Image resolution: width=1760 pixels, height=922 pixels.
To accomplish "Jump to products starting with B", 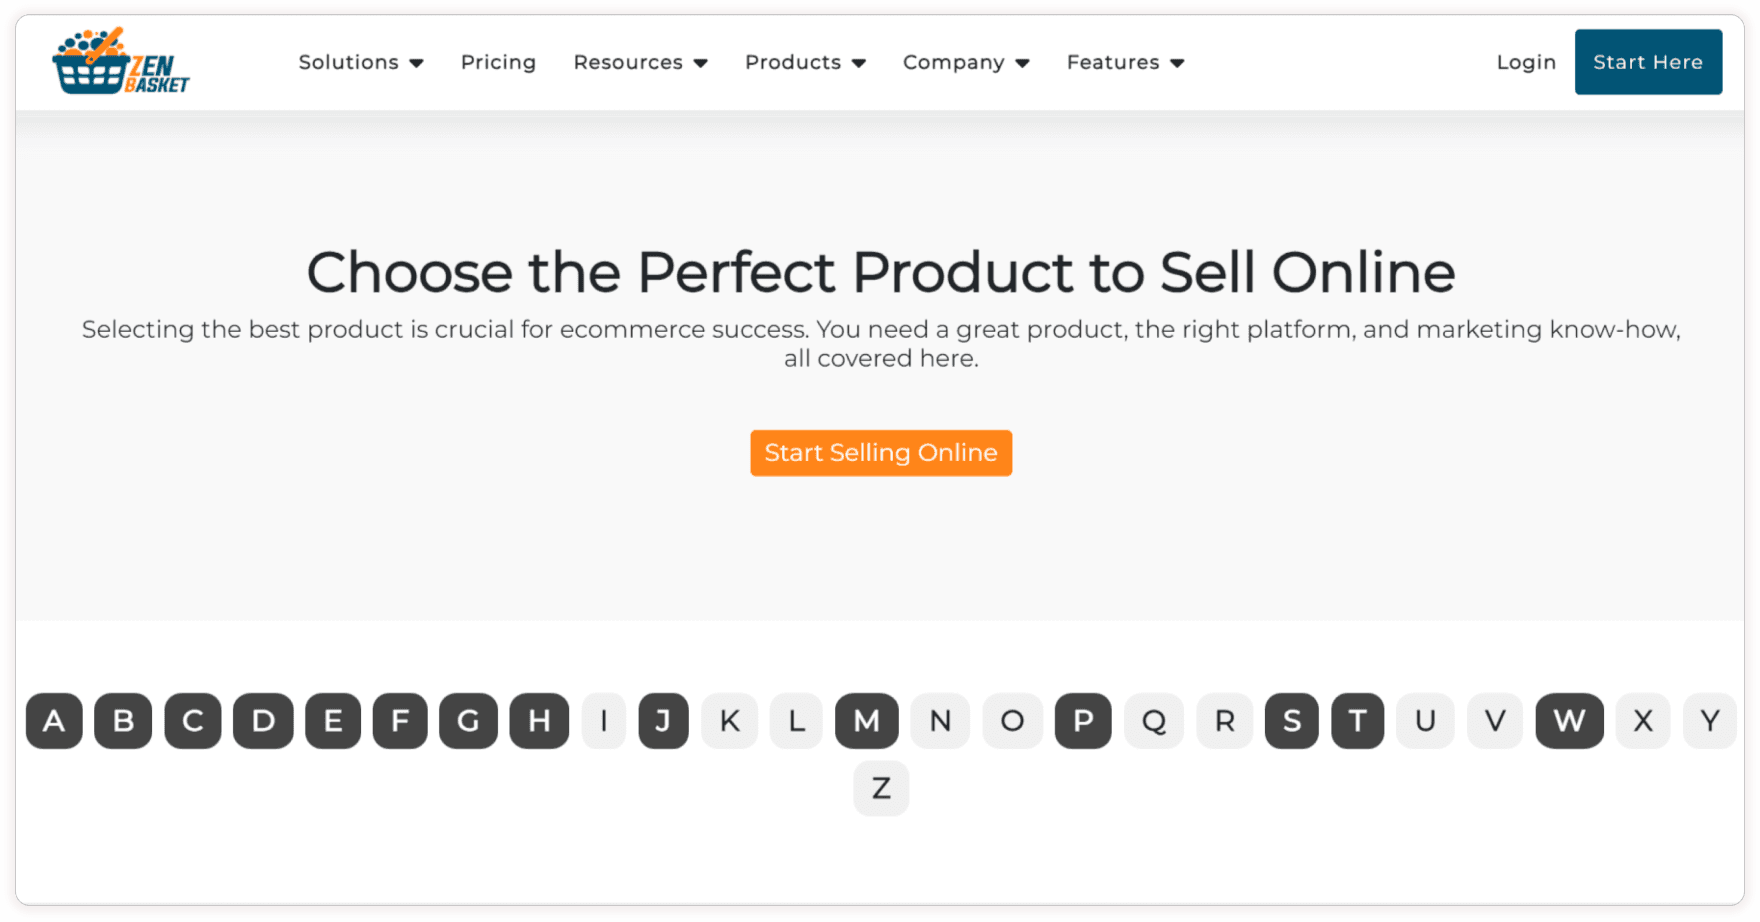I will (123, 721).
